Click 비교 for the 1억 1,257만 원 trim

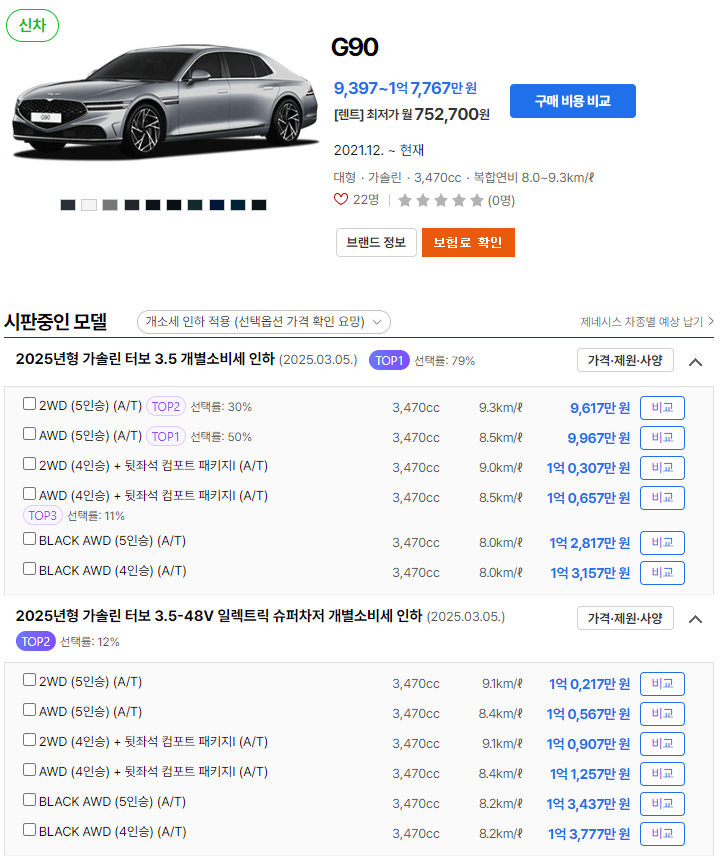click(x=662, y=774)
